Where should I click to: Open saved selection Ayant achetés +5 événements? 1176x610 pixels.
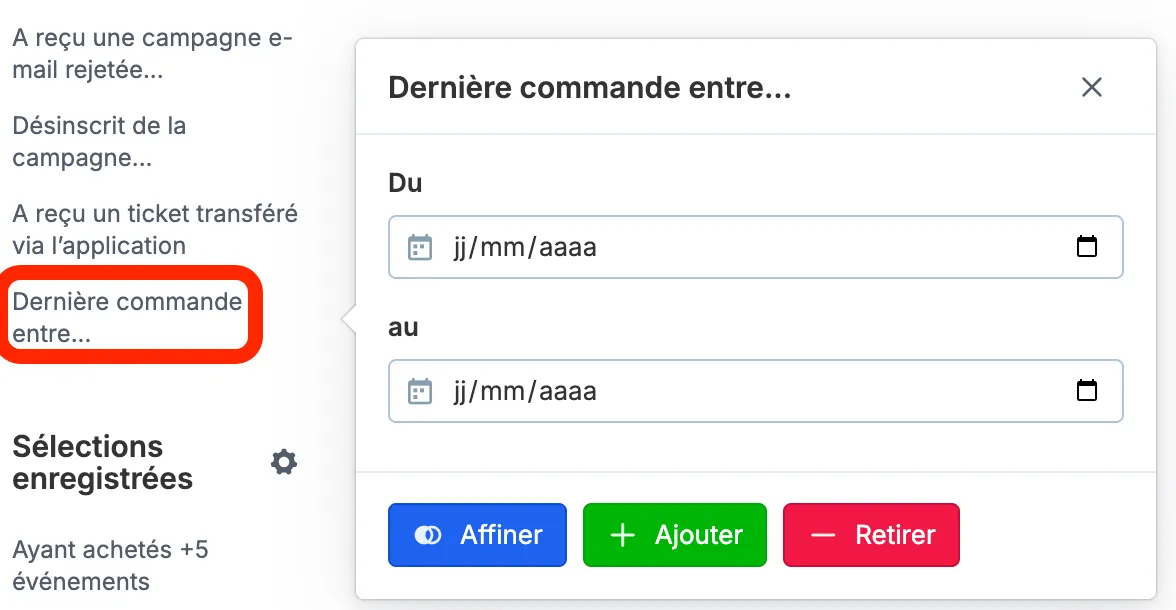point(110,565)
